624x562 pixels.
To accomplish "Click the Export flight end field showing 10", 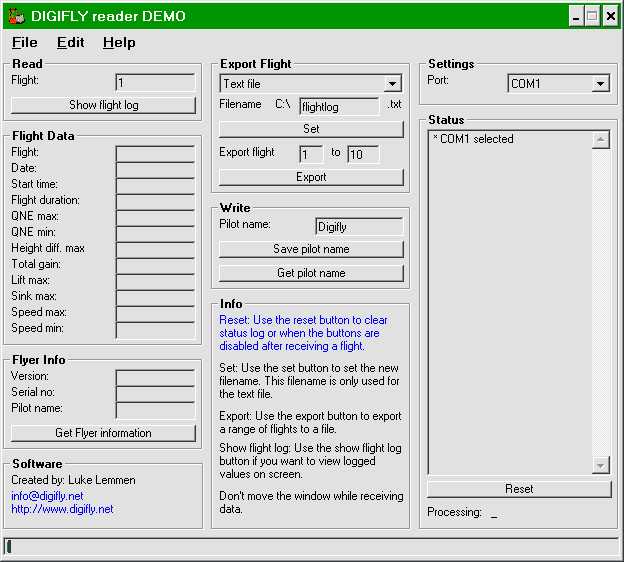I will point(363,154).
